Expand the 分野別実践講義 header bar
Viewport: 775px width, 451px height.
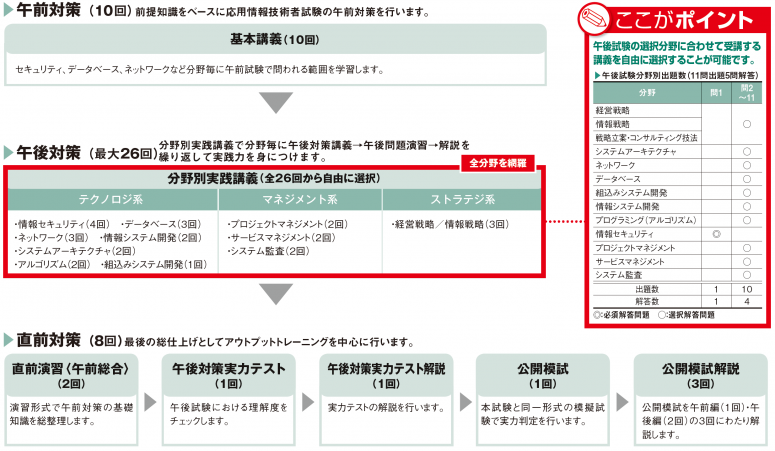tap(275, 178)
